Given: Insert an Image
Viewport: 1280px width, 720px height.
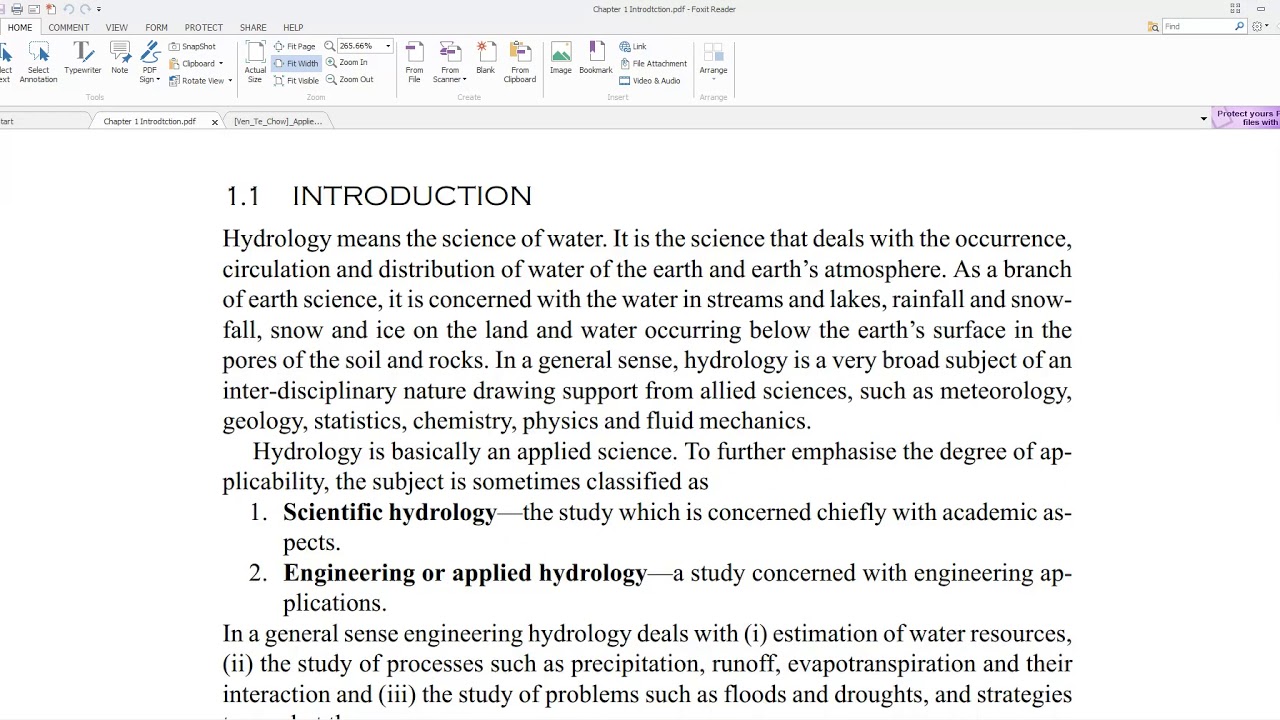Looking at the screenshot, I should click(561, 58).
